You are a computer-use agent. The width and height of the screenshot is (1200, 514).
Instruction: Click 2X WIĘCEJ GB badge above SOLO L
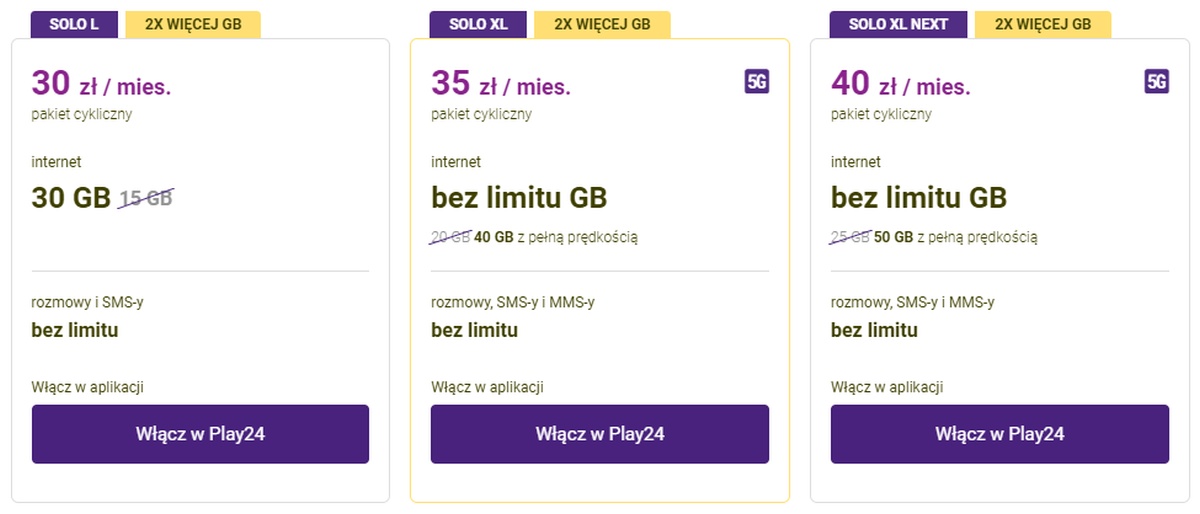coord(193,24)
